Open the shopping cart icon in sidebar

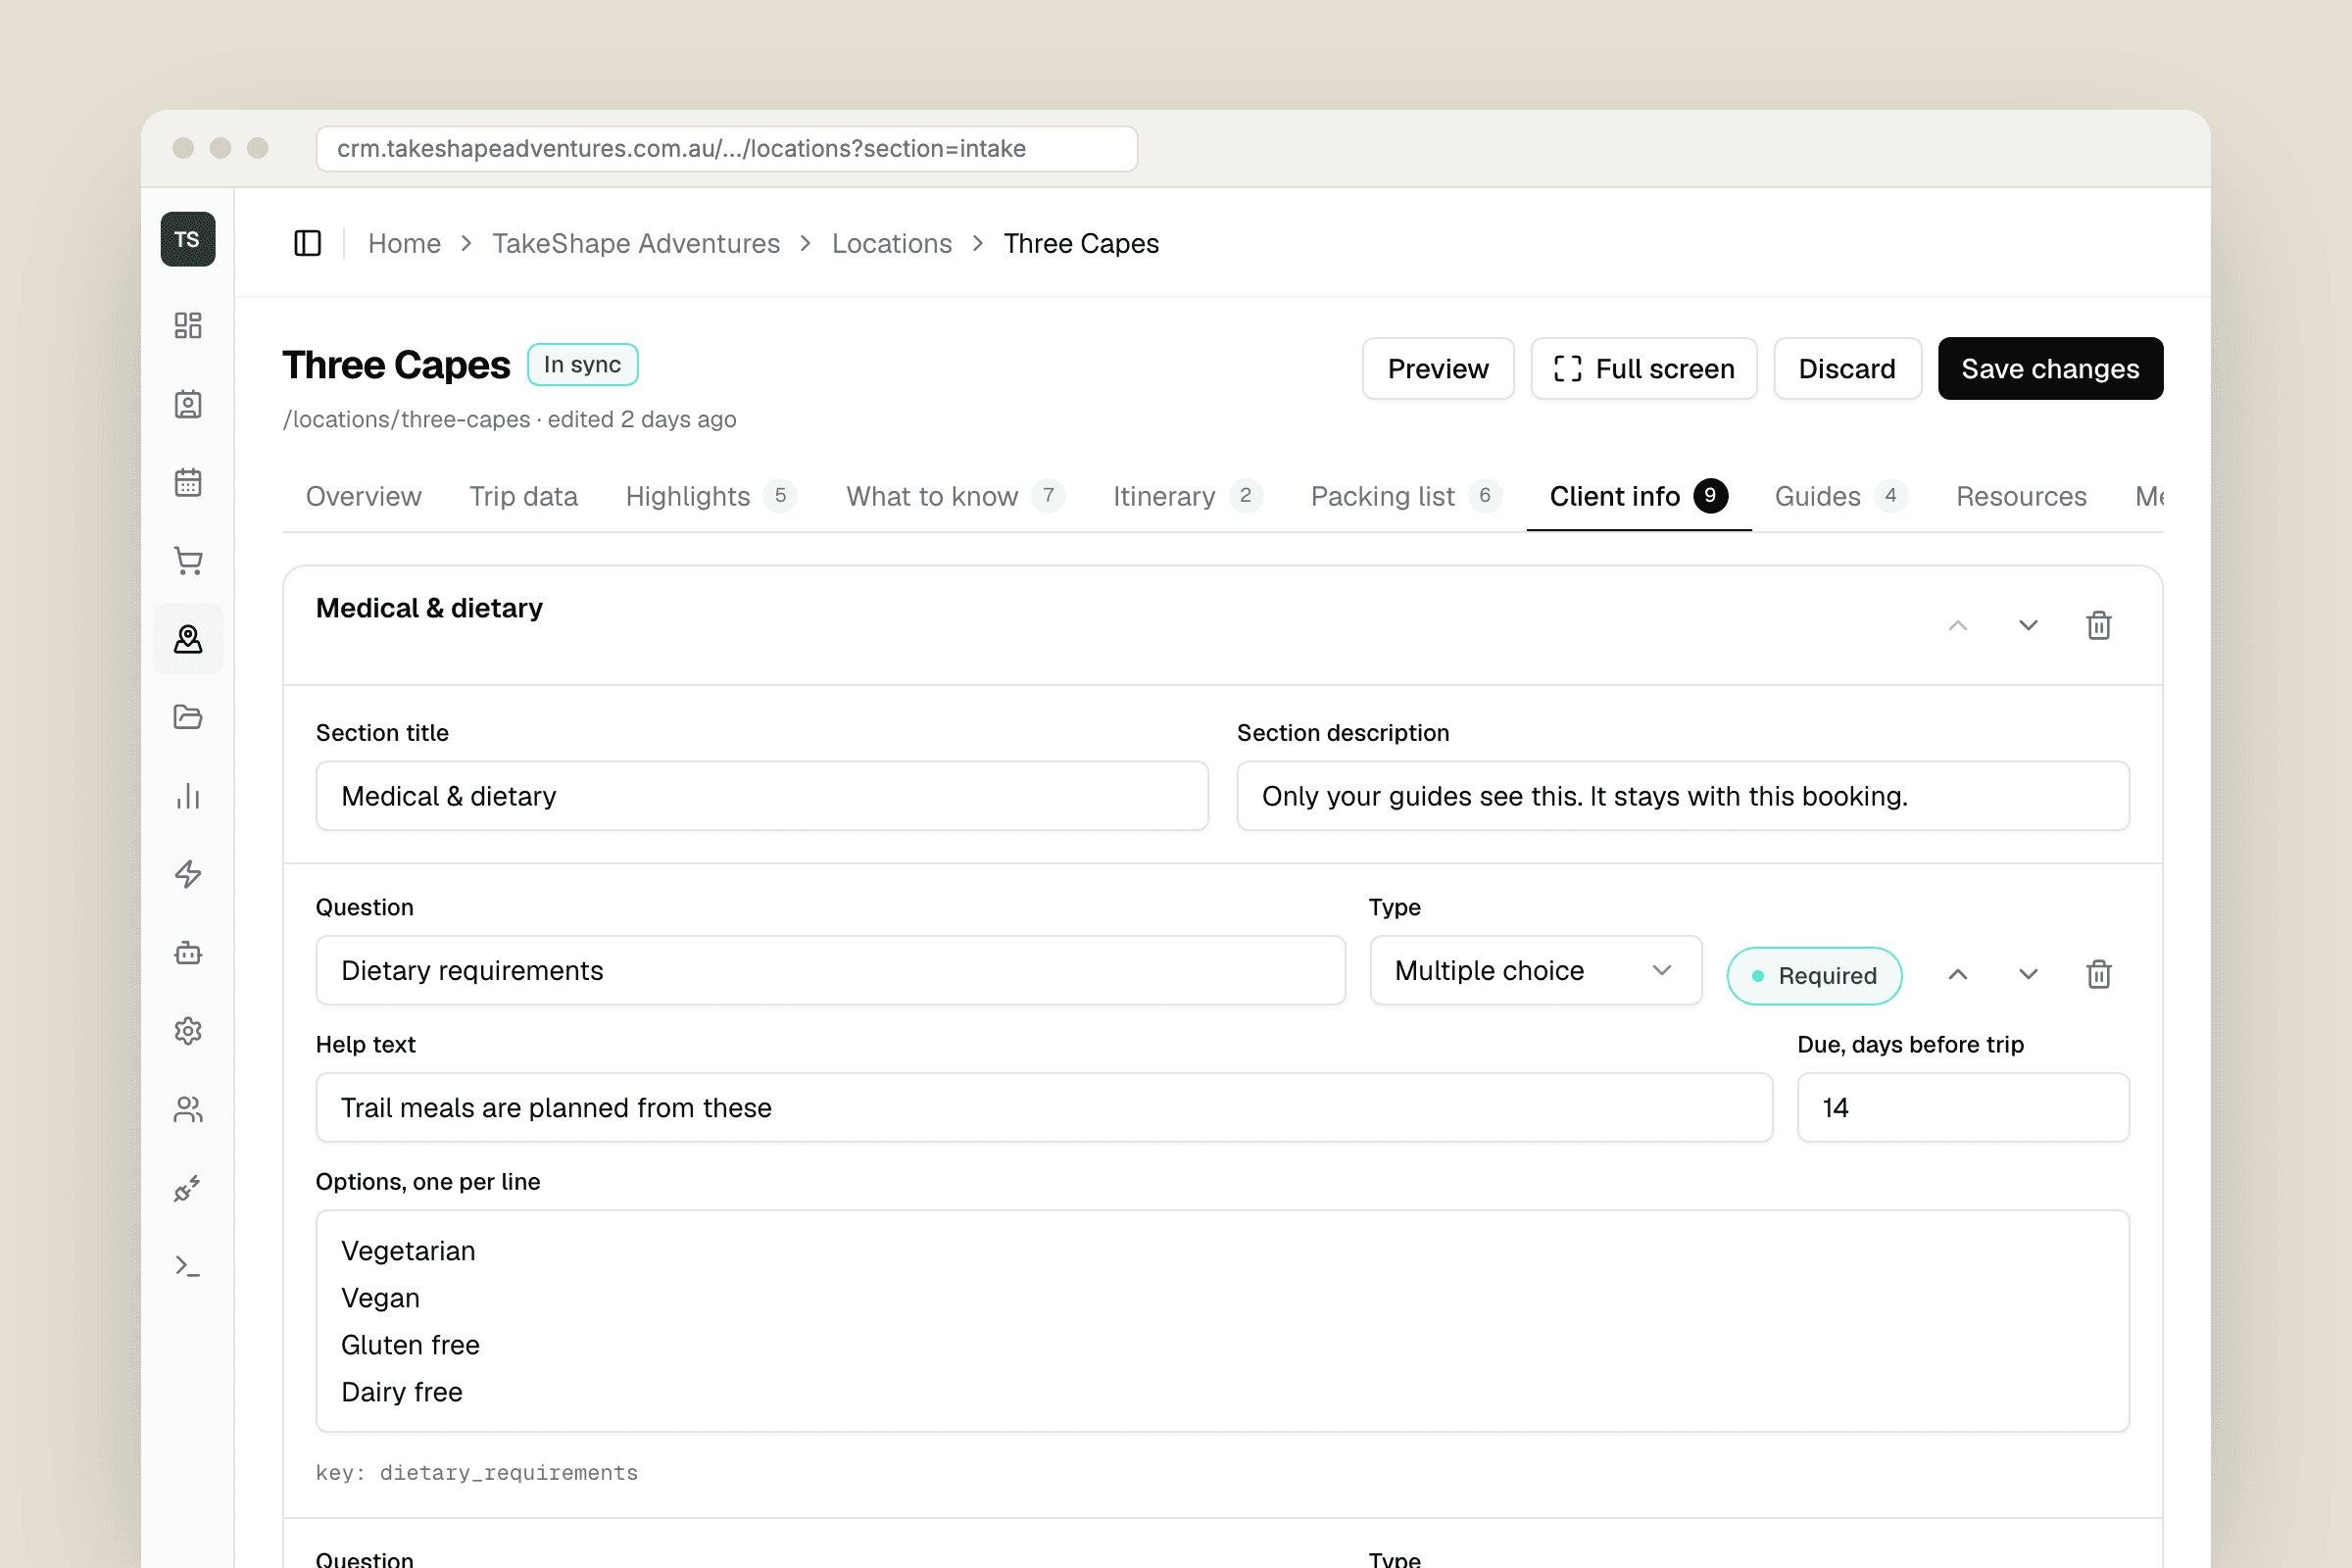coord(188,560)
